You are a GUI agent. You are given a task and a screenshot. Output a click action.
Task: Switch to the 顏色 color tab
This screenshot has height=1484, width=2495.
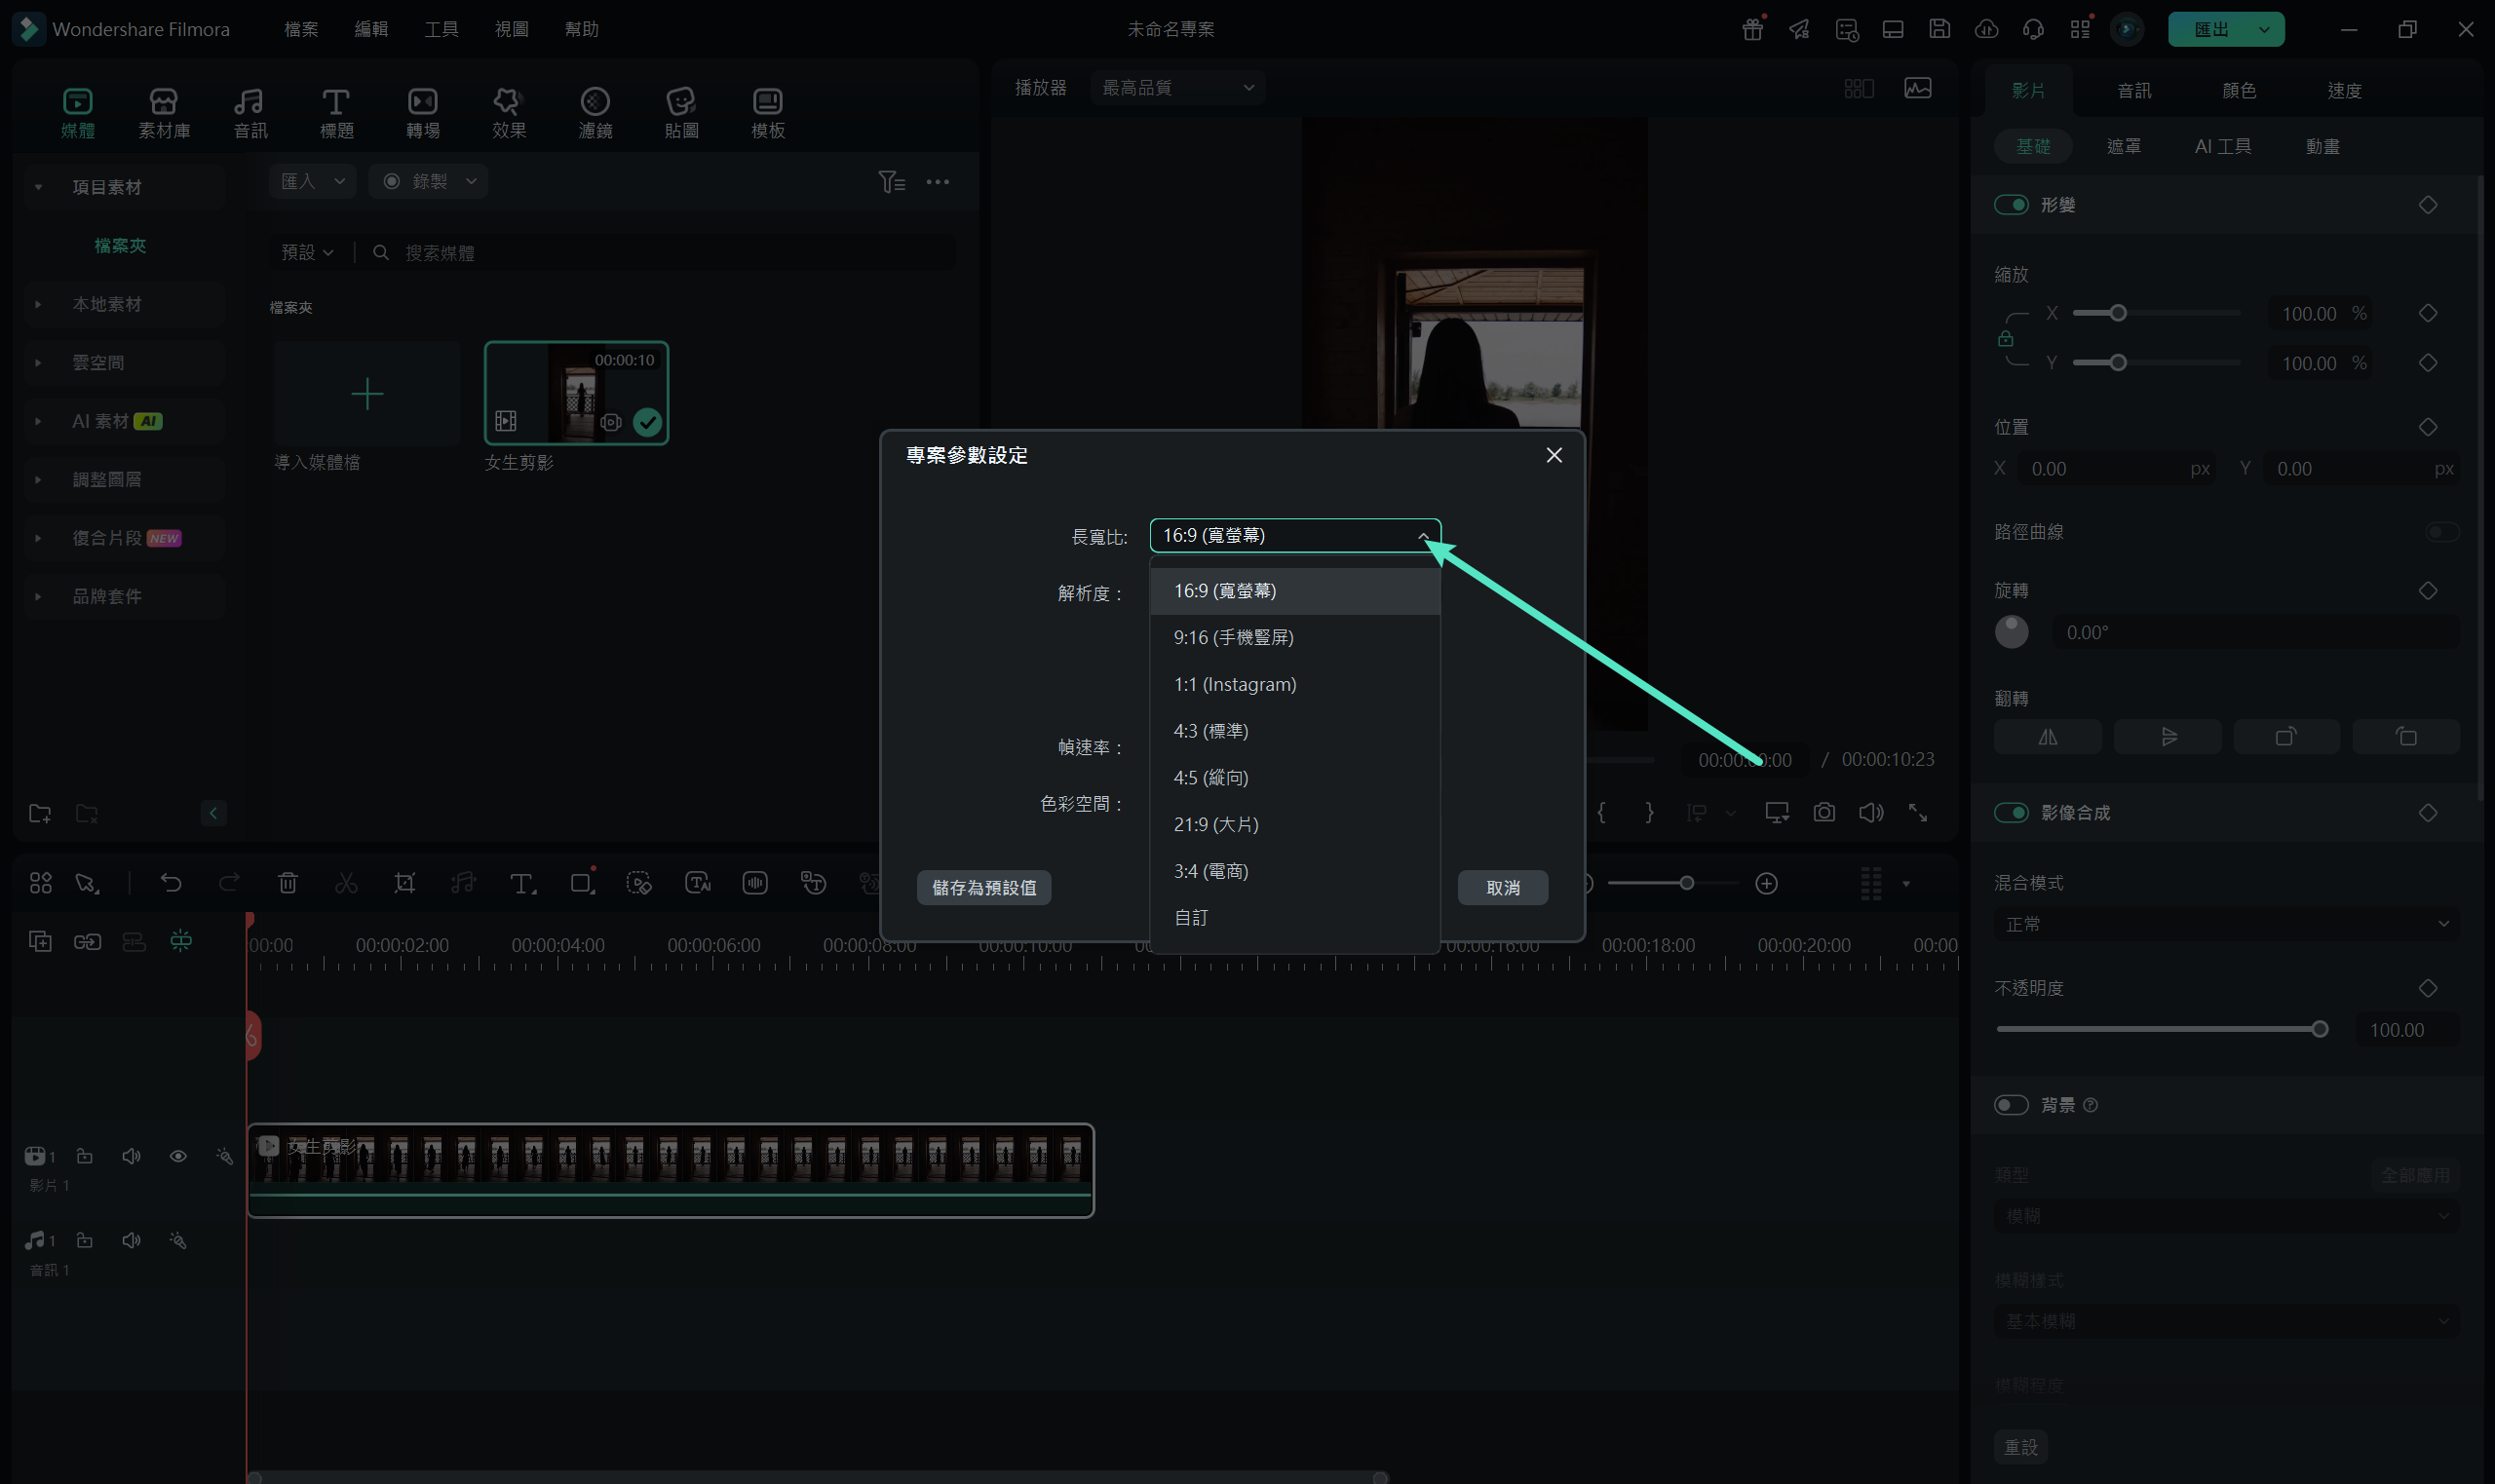(2239, 91)
